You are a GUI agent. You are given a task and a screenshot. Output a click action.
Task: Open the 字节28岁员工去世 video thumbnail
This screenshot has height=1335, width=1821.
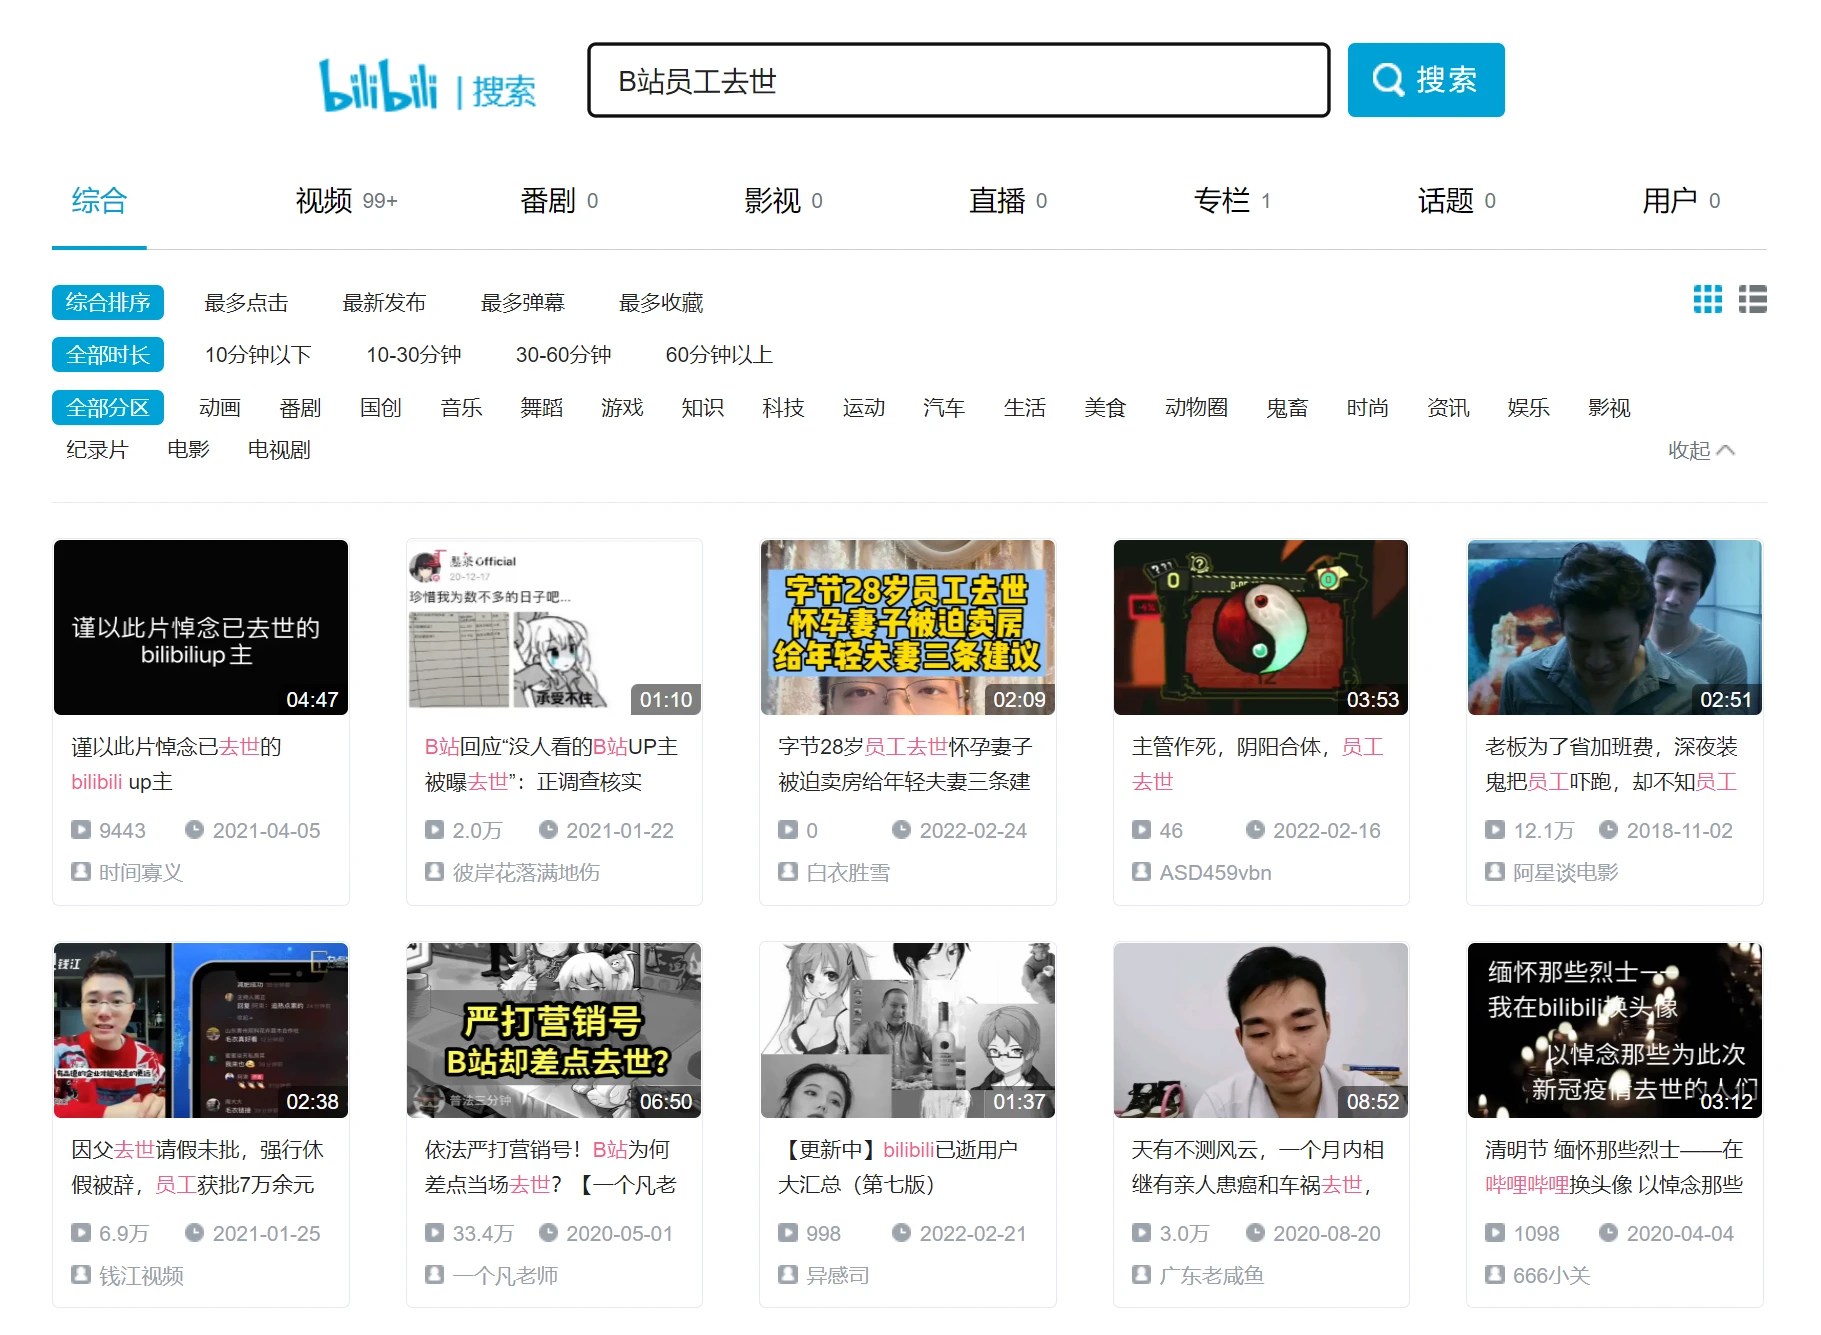[908, 627]
